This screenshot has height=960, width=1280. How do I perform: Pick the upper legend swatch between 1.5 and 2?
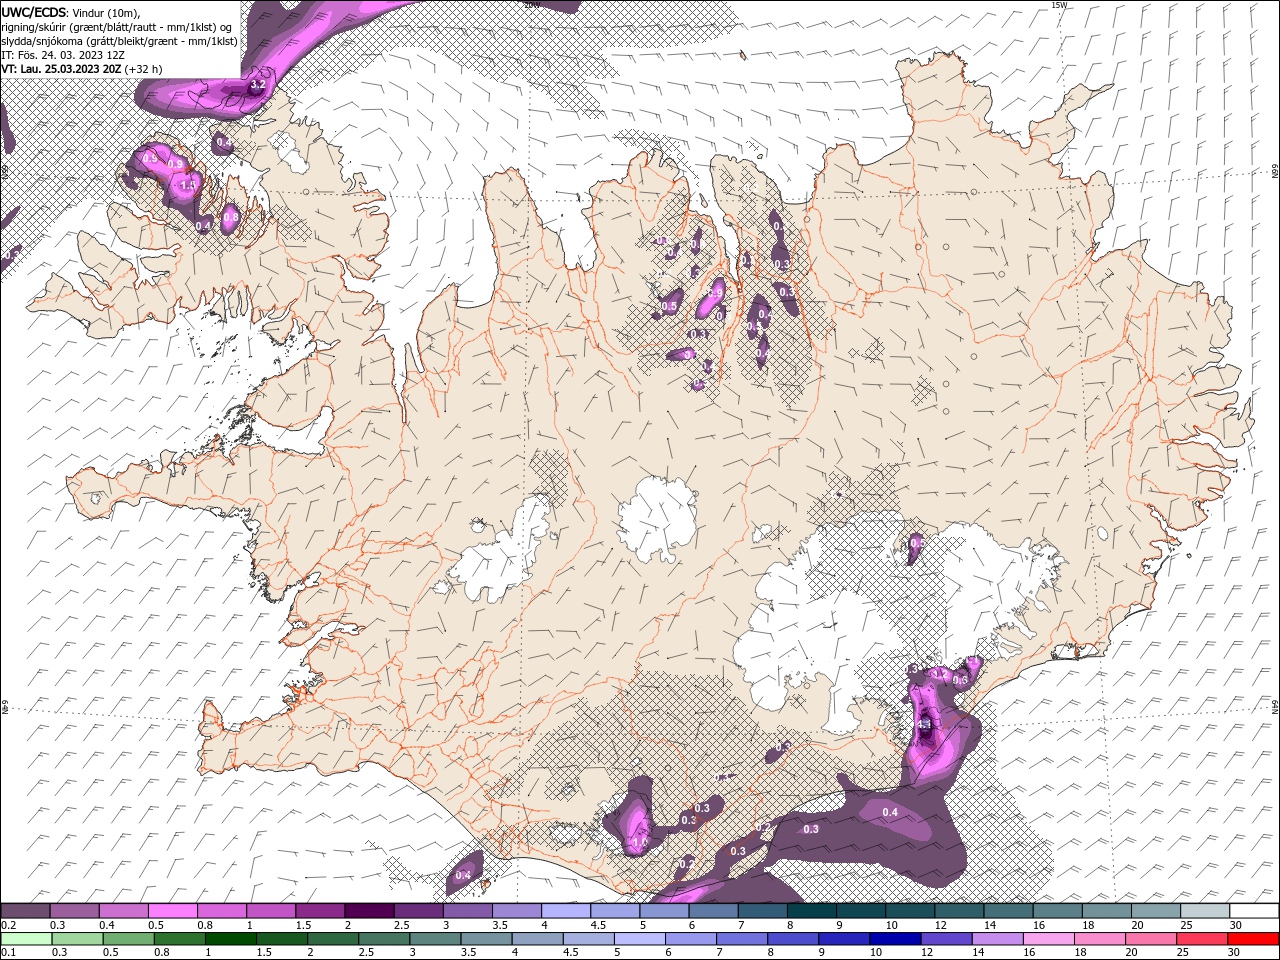pos(320,911)
